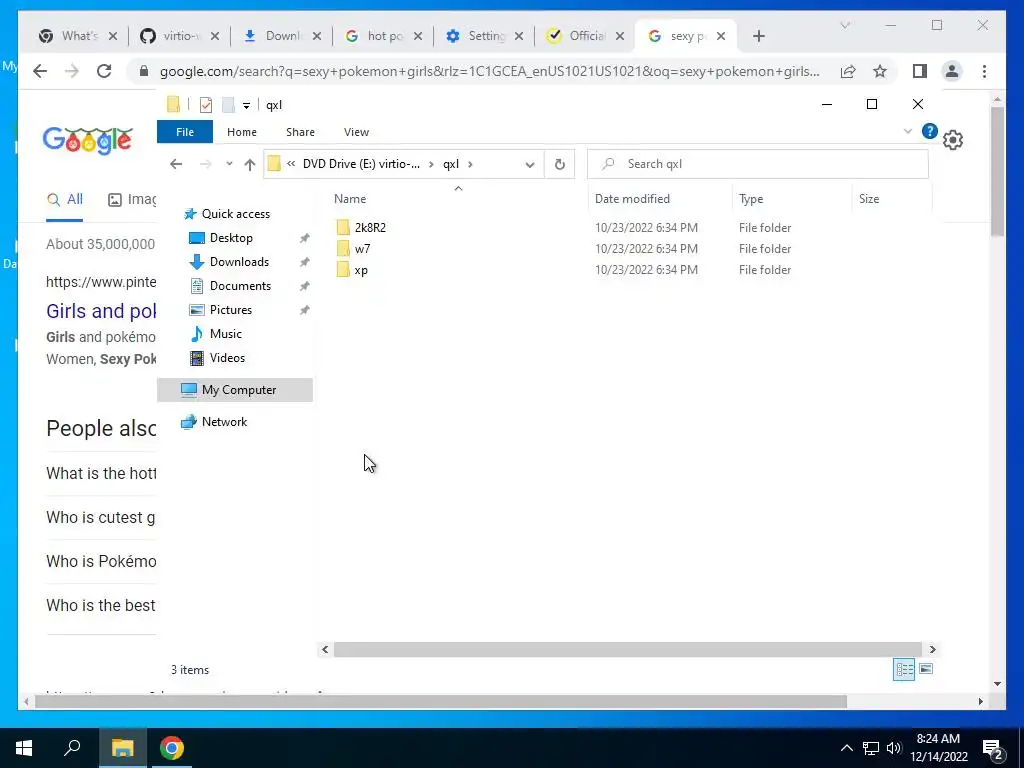Open Google search settings gear

pyautogui.click(x=953, y=140)
